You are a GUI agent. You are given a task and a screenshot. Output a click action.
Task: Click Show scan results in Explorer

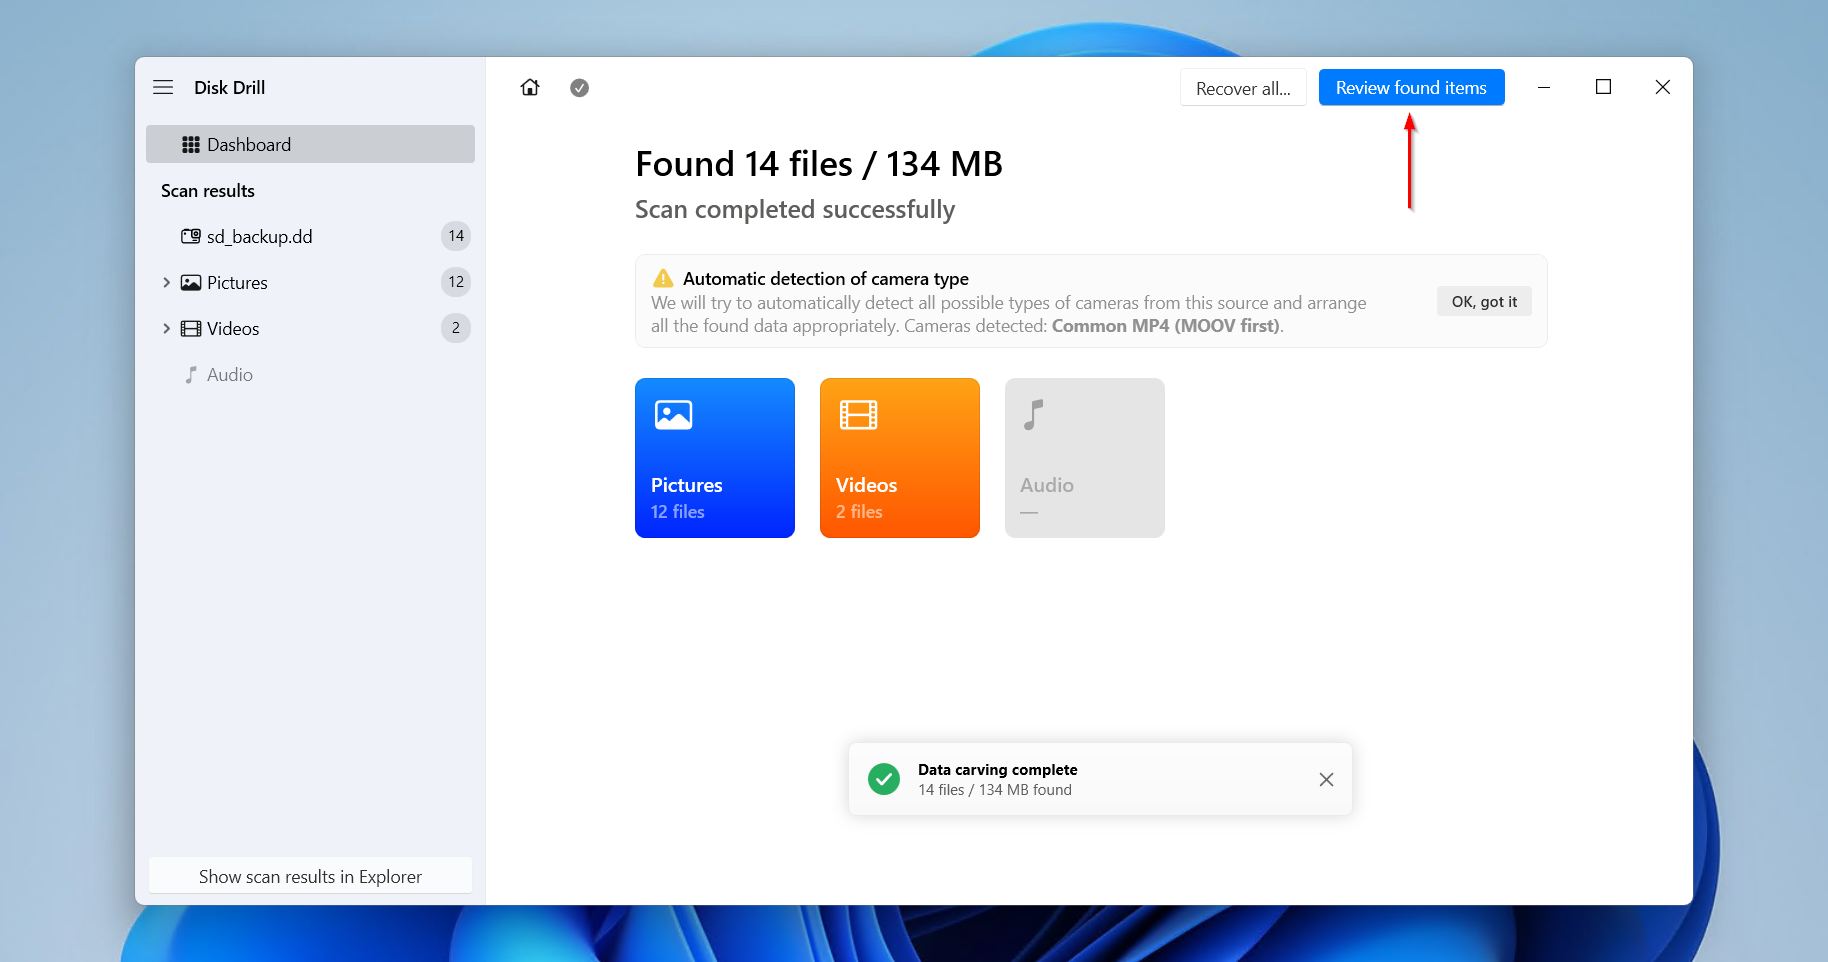[310, 876]
